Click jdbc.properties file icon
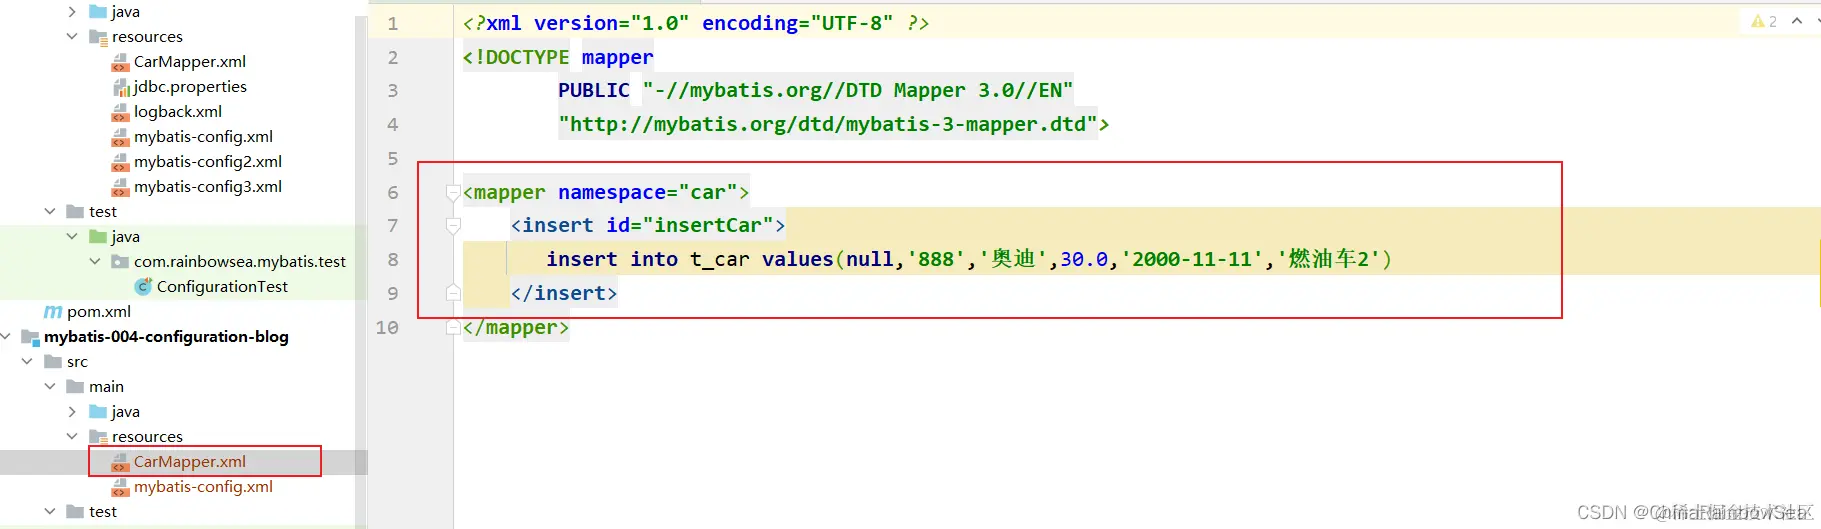The width and height of the screenshot is (1821, 529). click(121, 87)
